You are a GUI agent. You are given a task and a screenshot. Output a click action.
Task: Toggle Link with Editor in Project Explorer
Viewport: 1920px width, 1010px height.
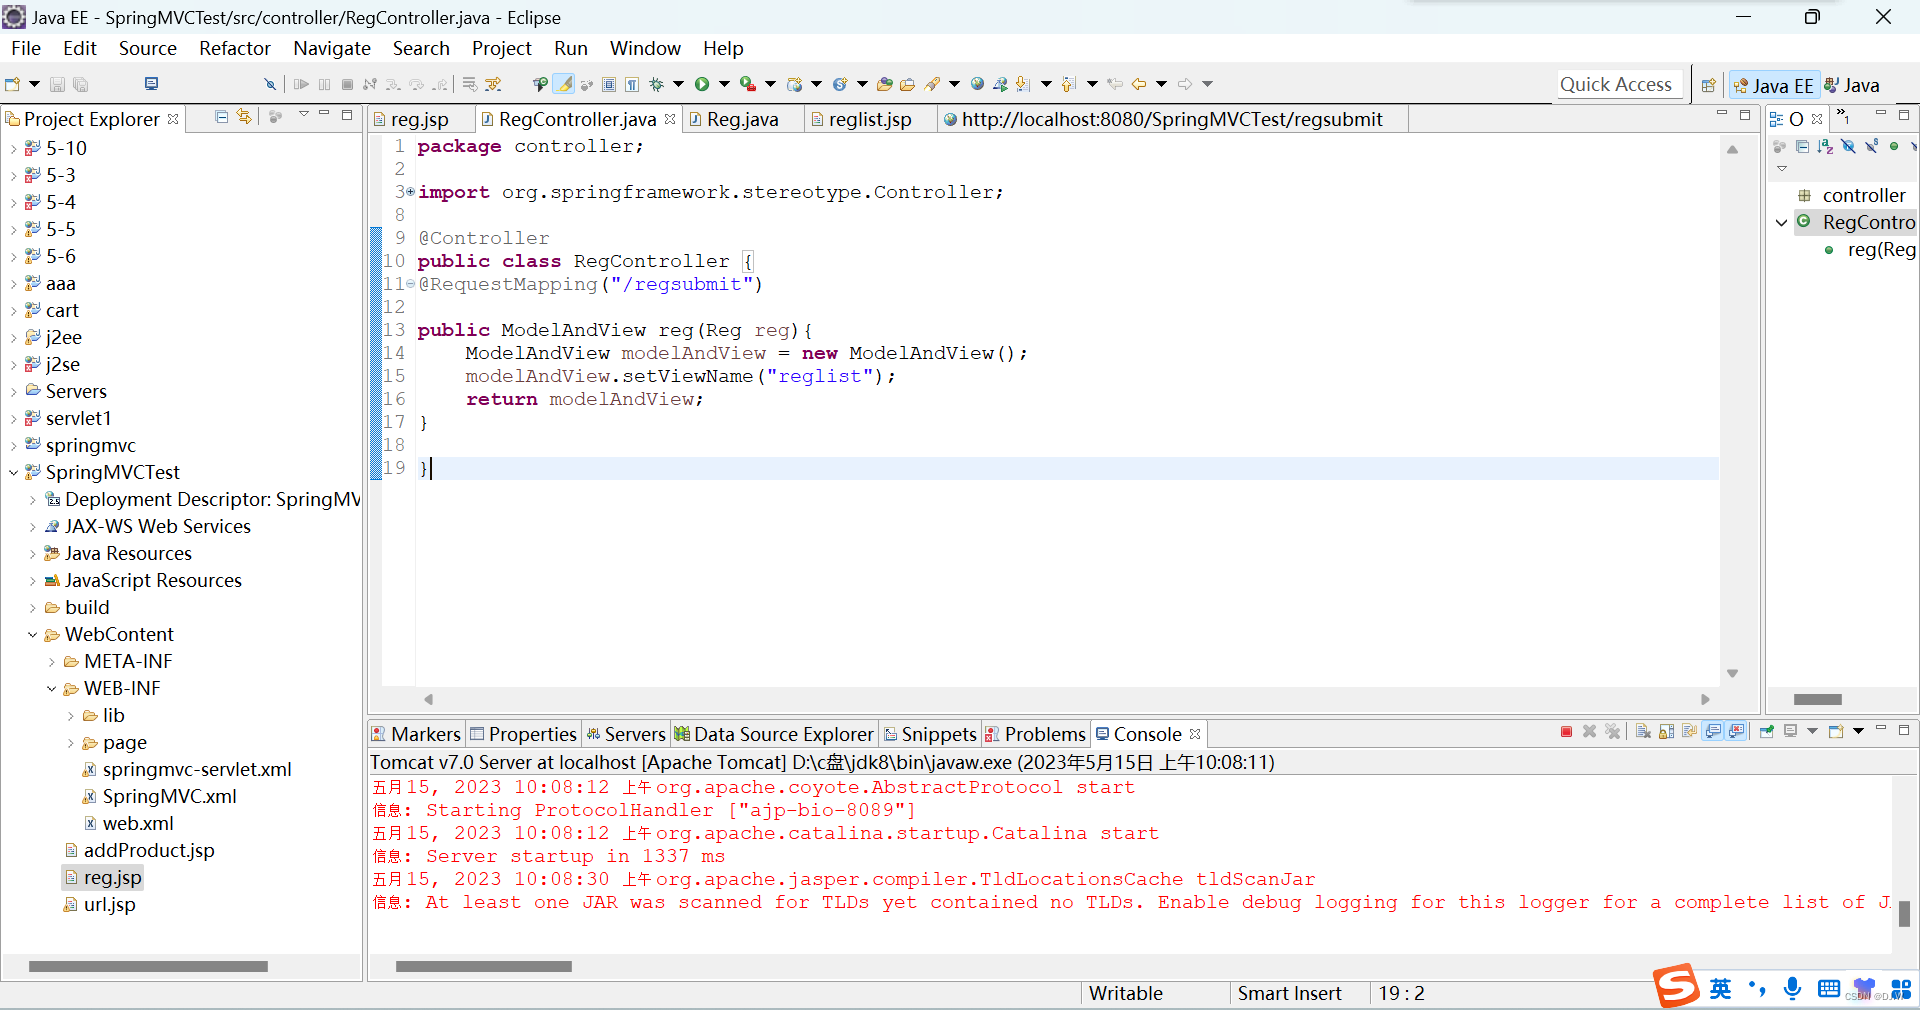[244, 117]
